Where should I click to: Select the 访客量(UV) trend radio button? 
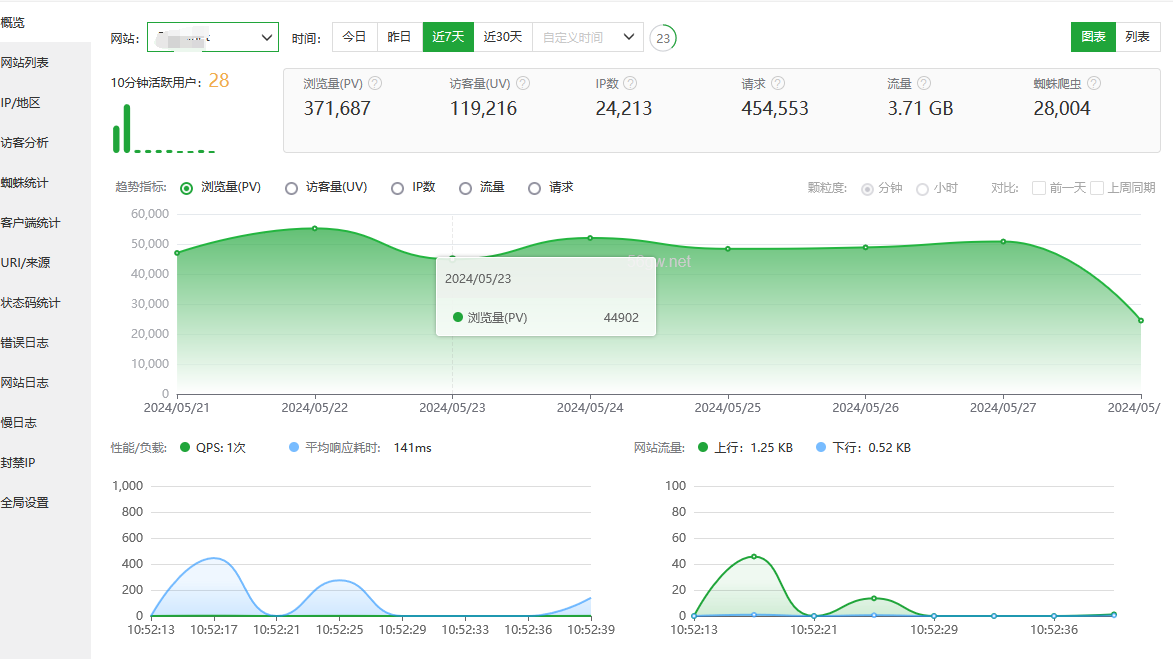click(292, 188)
